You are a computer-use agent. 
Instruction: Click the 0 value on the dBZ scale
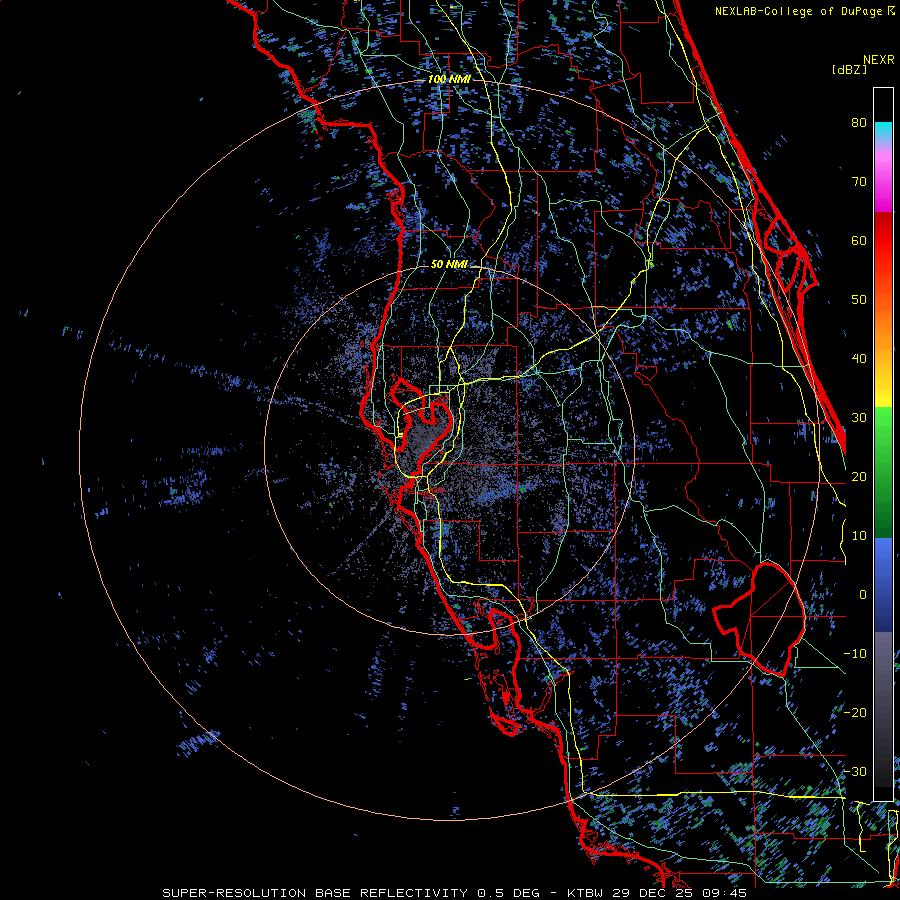[862, 595]
